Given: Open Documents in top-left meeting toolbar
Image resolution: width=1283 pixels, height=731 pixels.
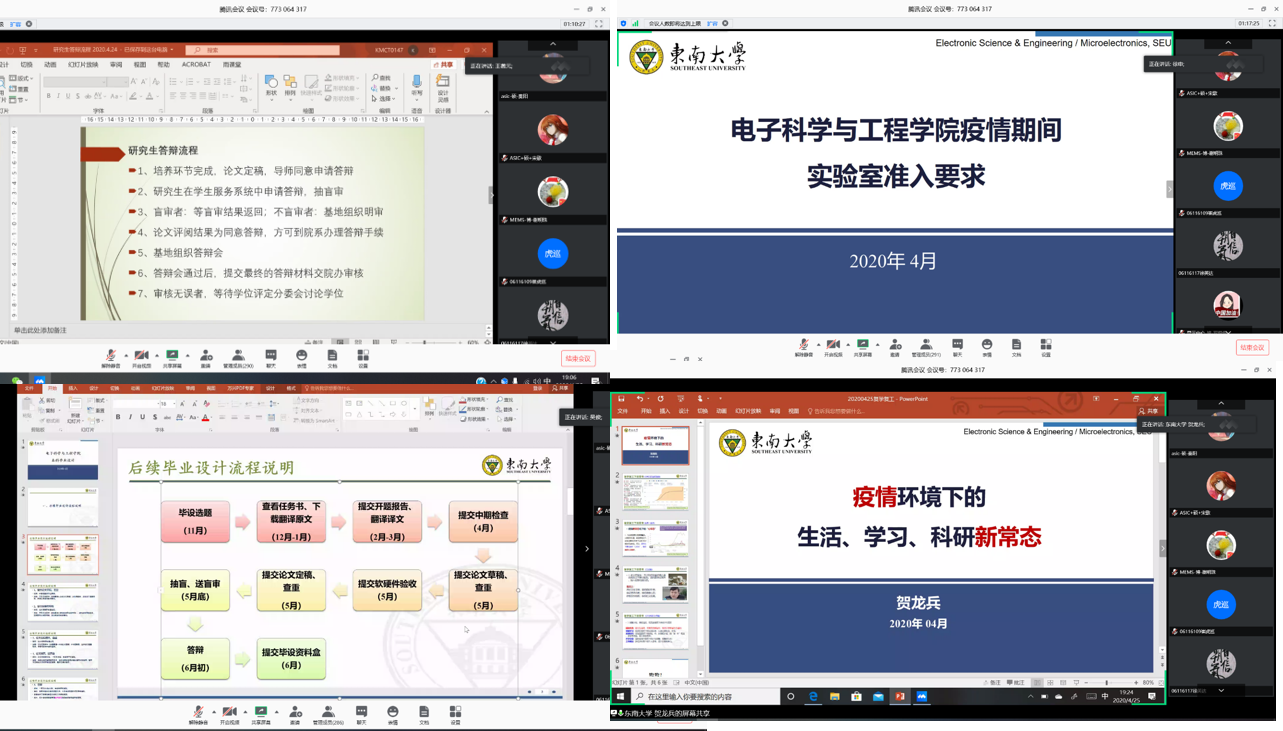Looking at the screenshot, I should 332,357.
